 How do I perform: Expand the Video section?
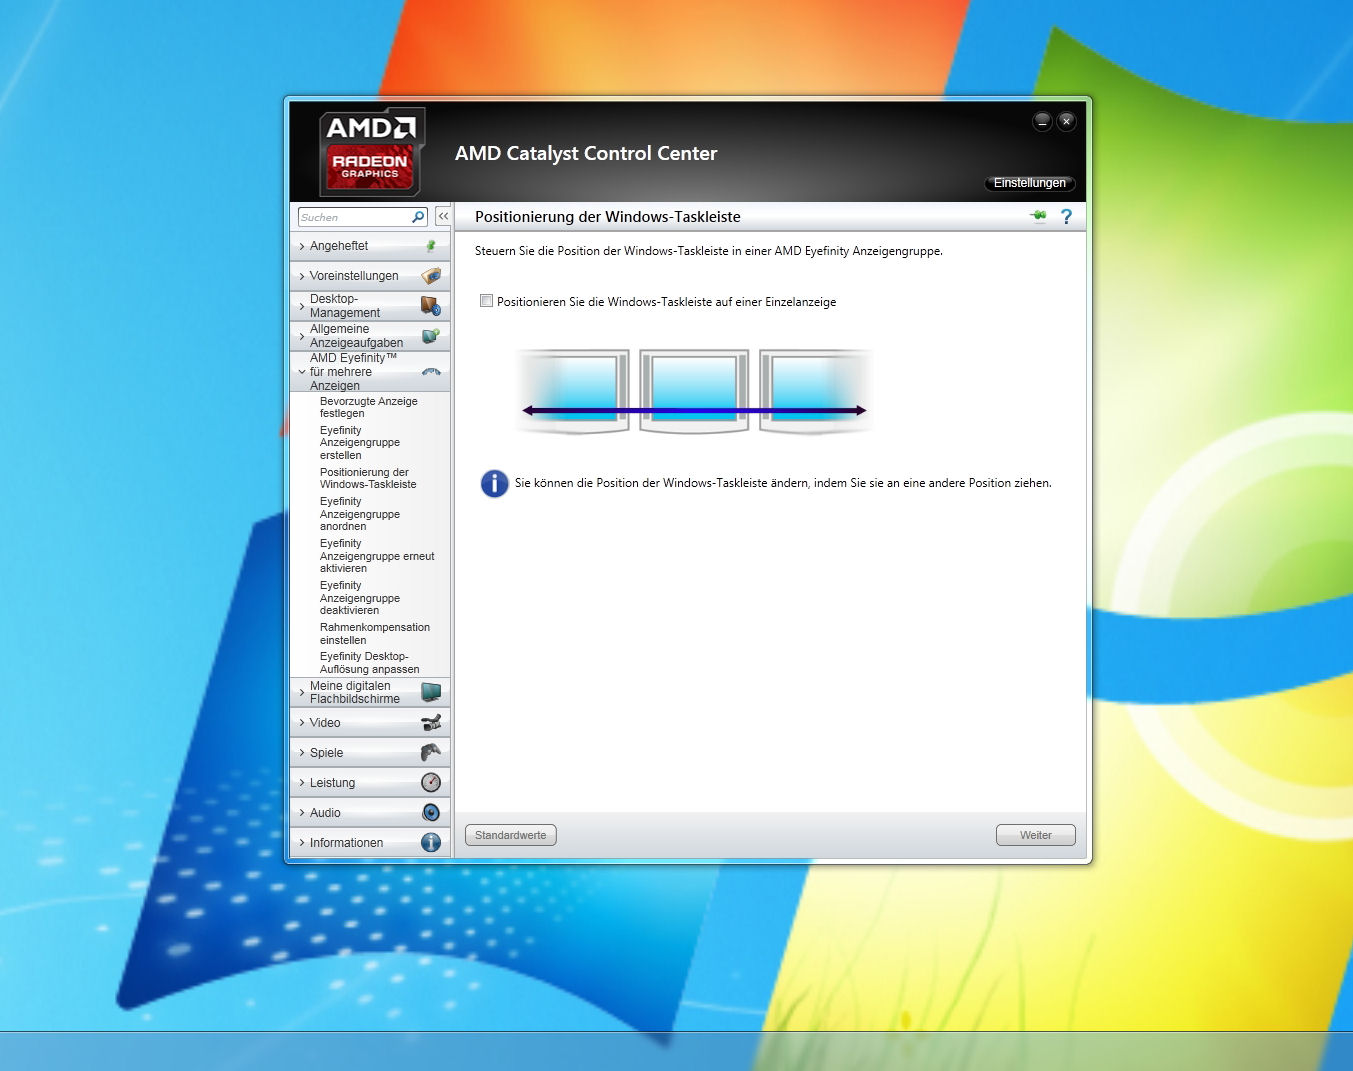tap(371, 723)
